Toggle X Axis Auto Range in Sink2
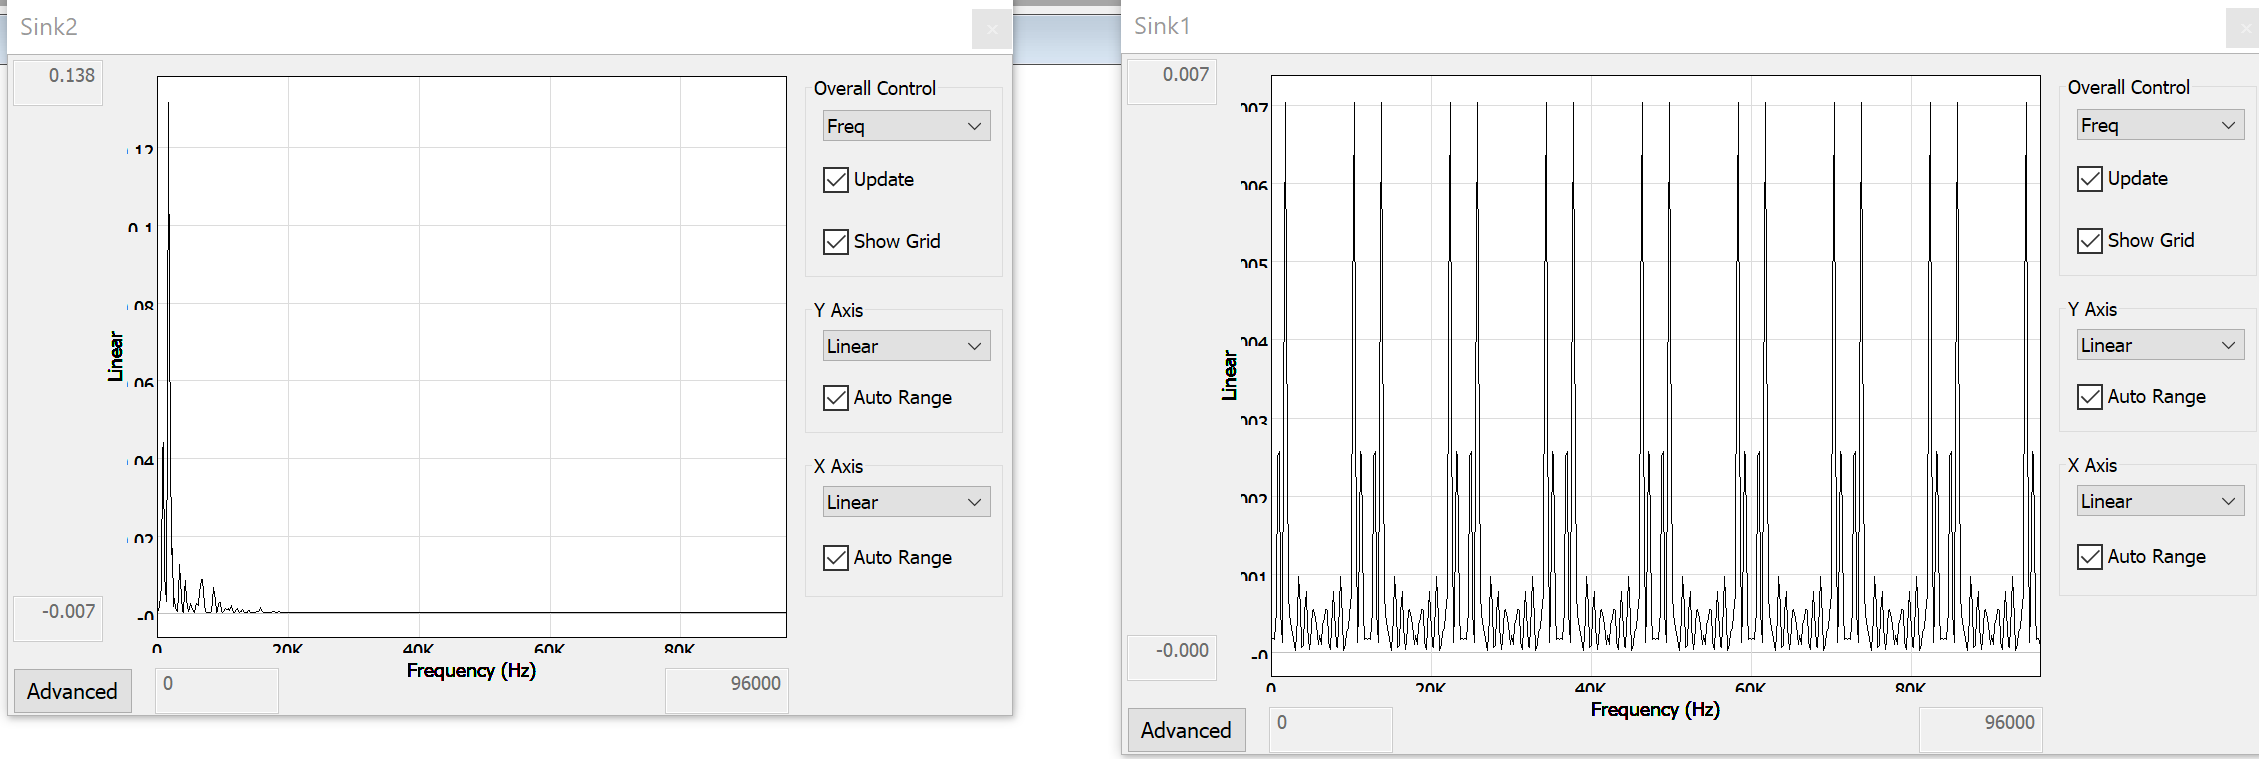This screenshot has width=2259, height=759. point(836,558)
